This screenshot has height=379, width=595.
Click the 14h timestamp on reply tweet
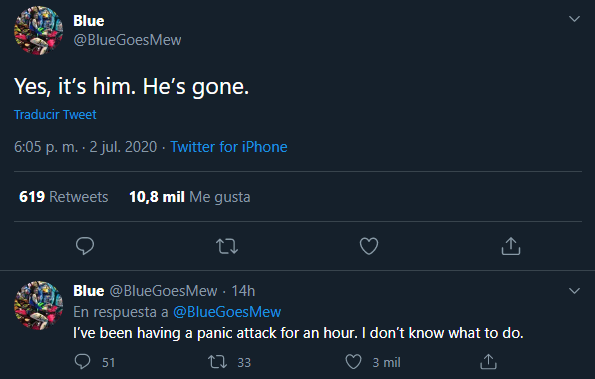coord(243,291)
